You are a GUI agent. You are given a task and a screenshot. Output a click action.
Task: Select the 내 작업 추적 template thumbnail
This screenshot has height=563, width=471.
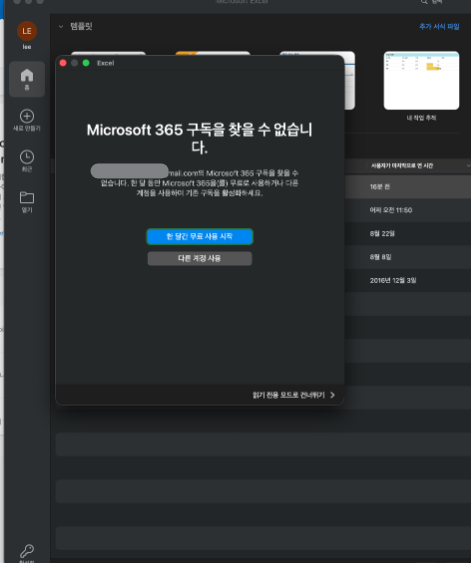[421, 80]
